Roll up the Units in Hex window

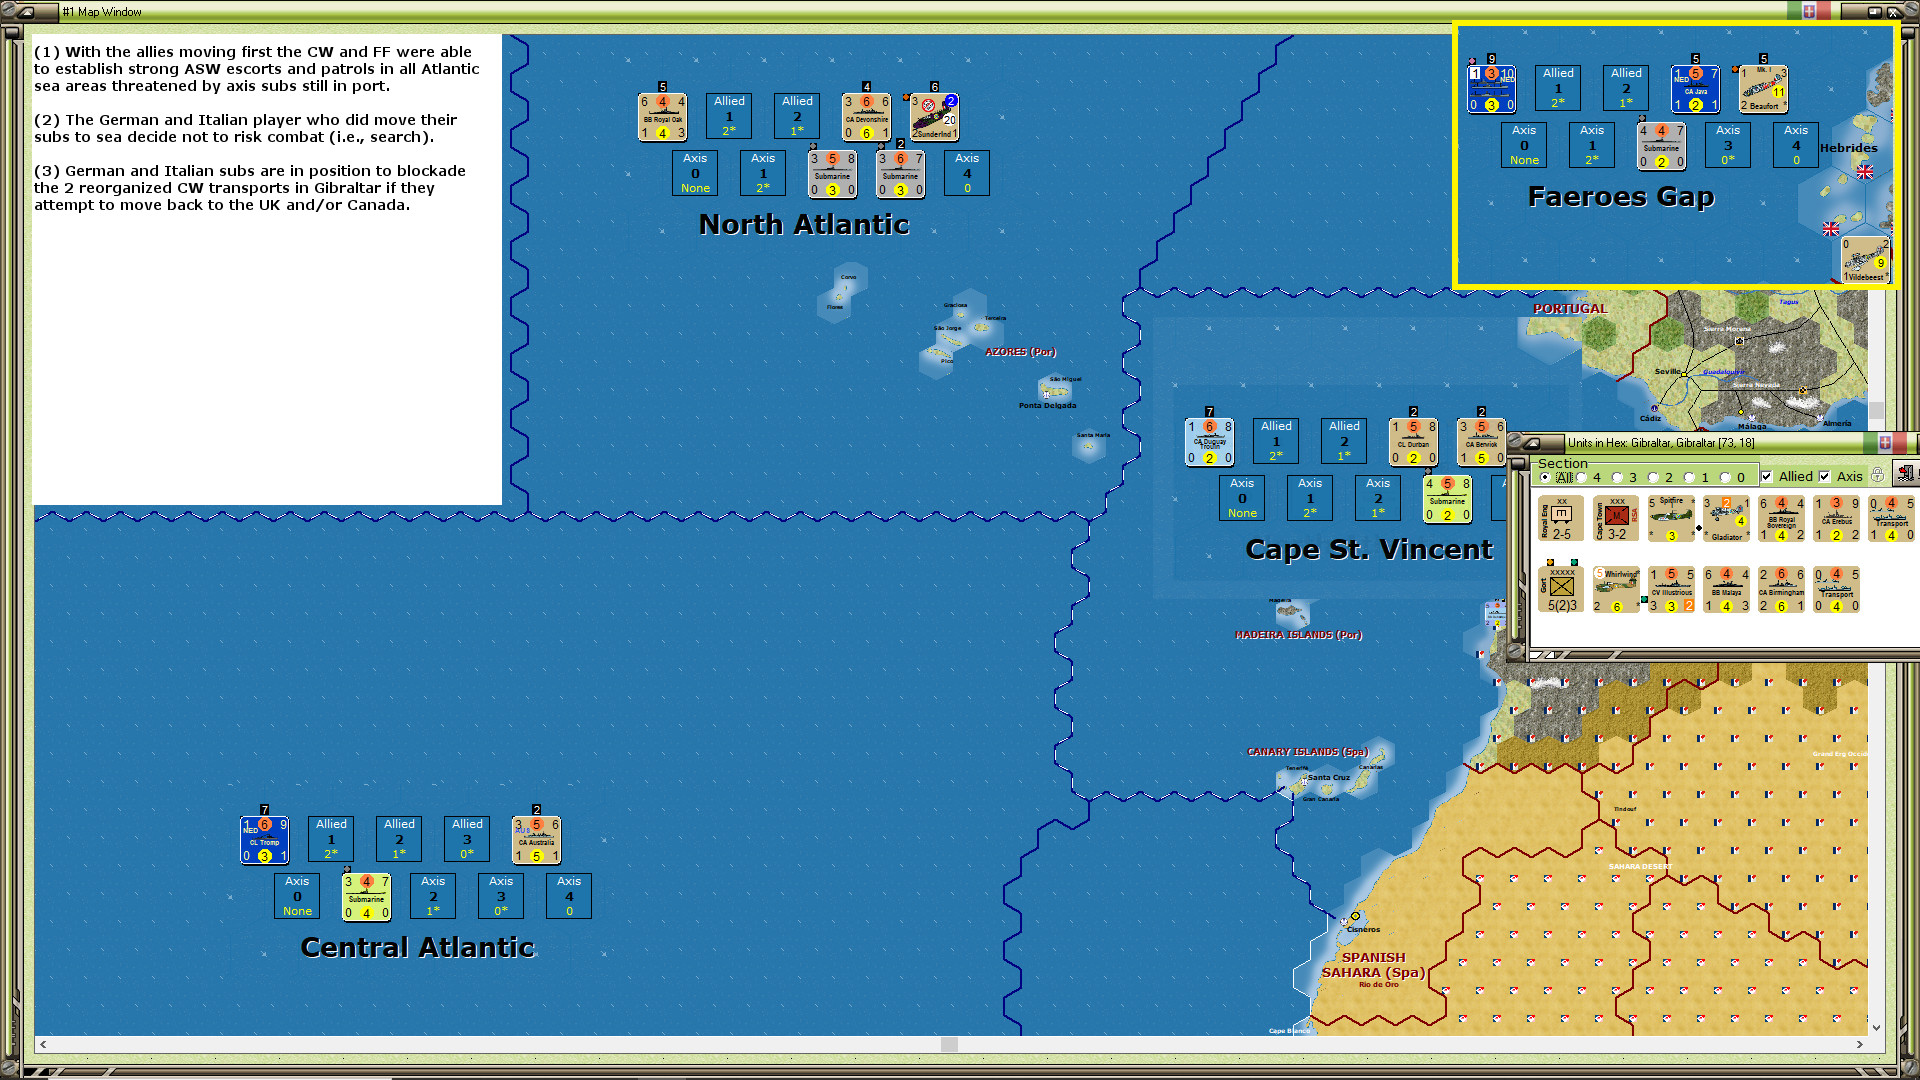1531,443
